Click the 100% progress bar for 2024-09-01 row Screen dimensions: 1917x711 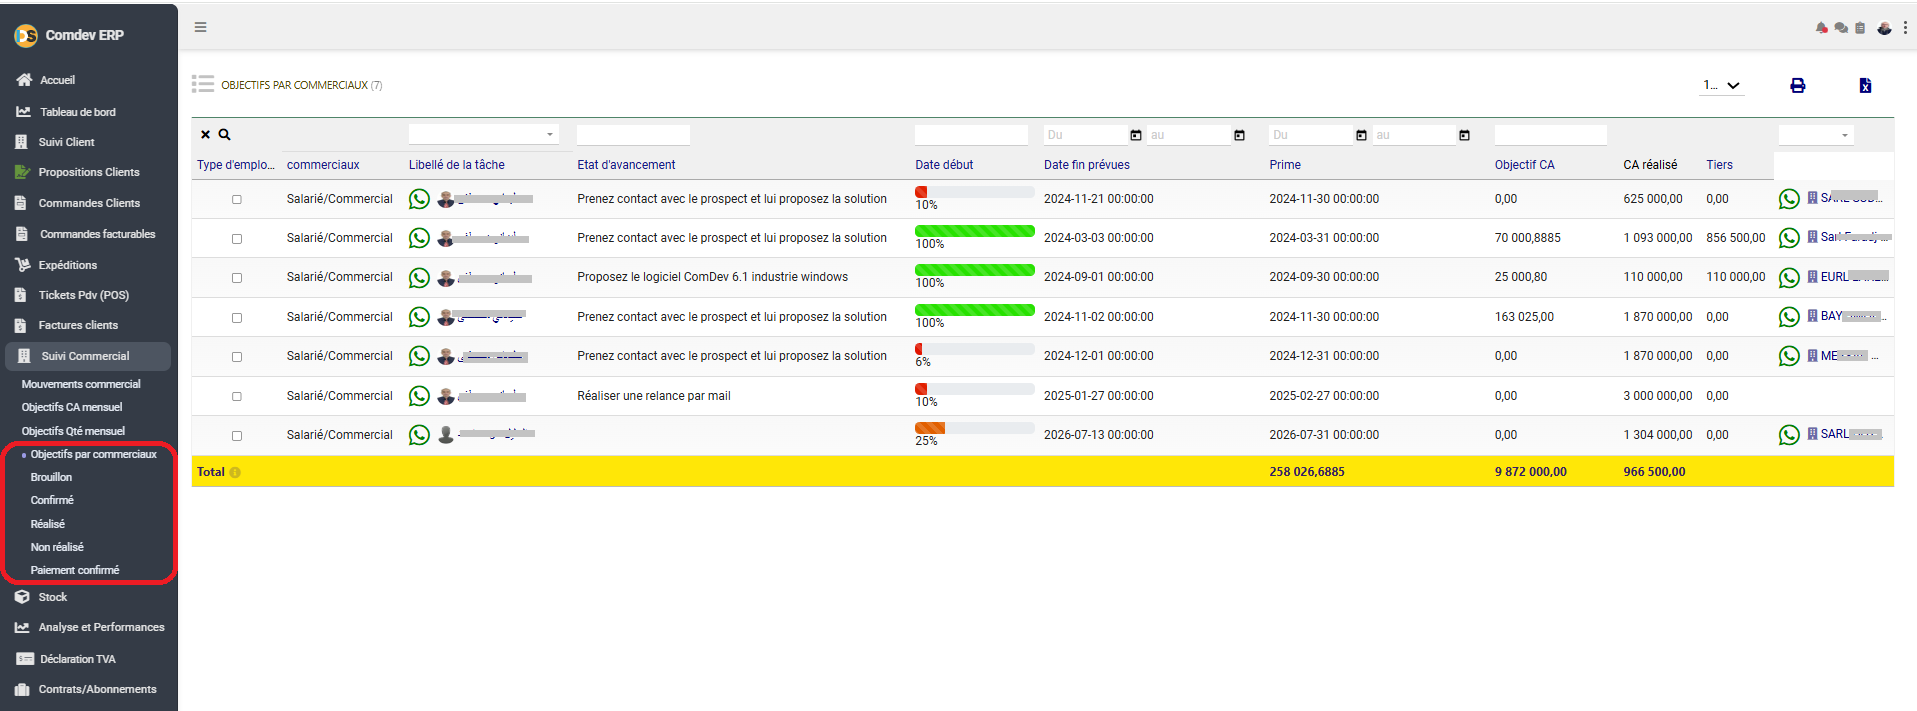pos(975,270)
